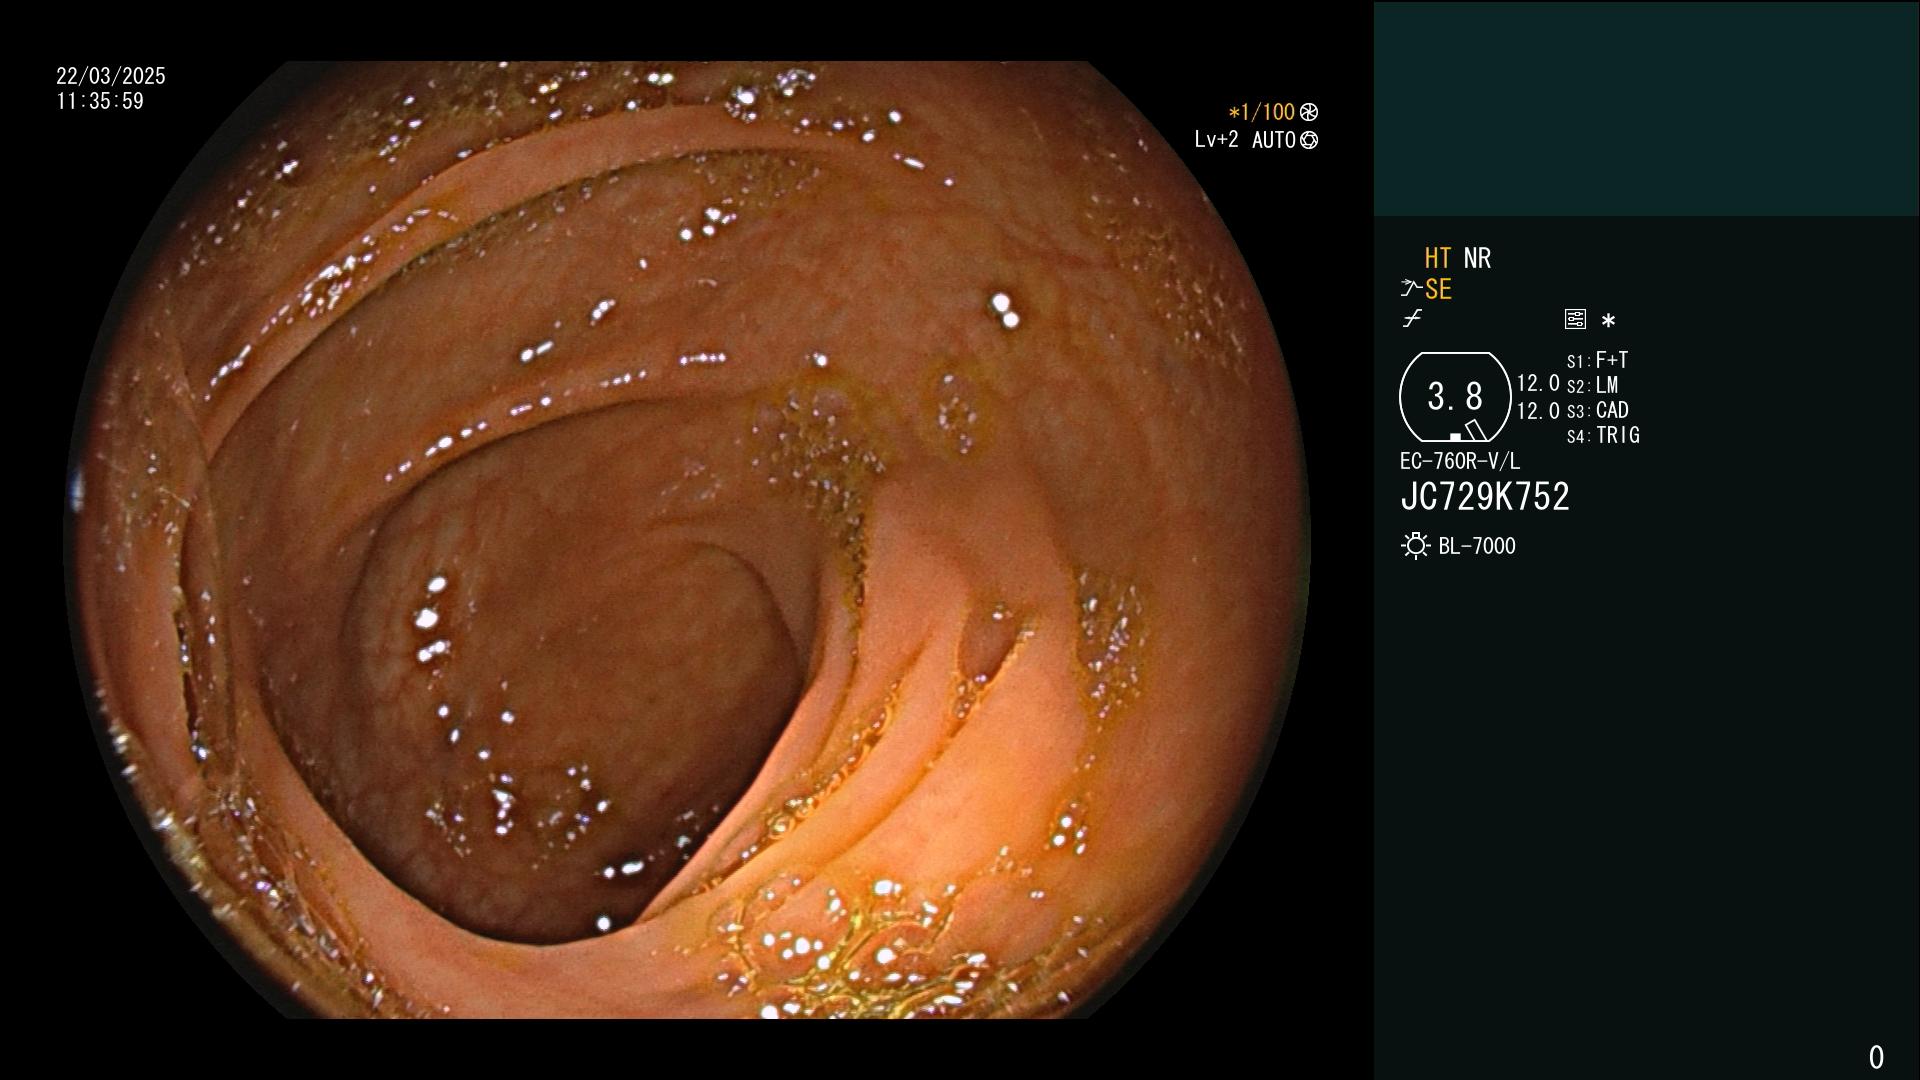Click the endoscopic image view
Image resolution: width=1920 pixels, height=1080 pixels.
pyautogui.click(x=687, y=540)
